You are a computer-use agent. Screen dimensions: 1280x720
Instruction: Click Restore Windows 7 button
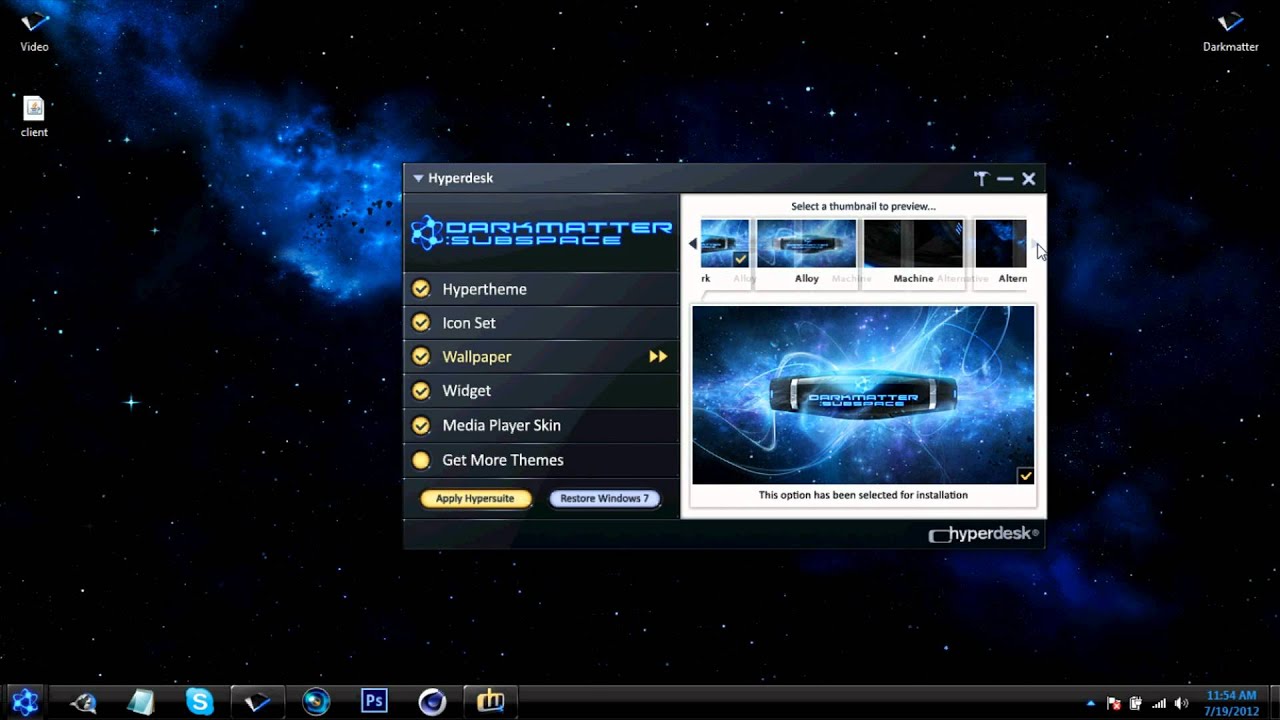(604, 498)
